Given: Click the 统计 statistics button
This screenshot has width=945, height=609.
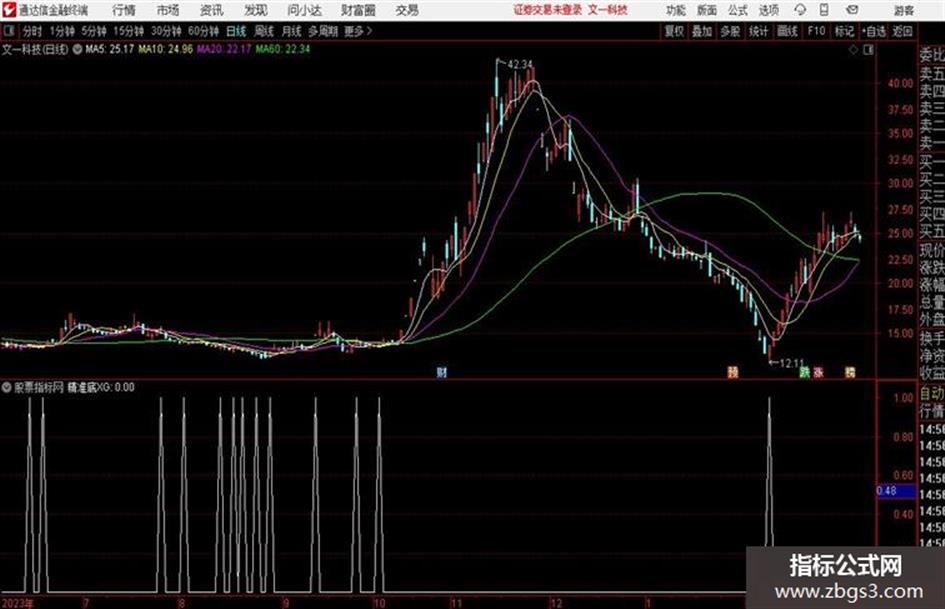Looking at the screenshot, I should [x=758, y=31].
